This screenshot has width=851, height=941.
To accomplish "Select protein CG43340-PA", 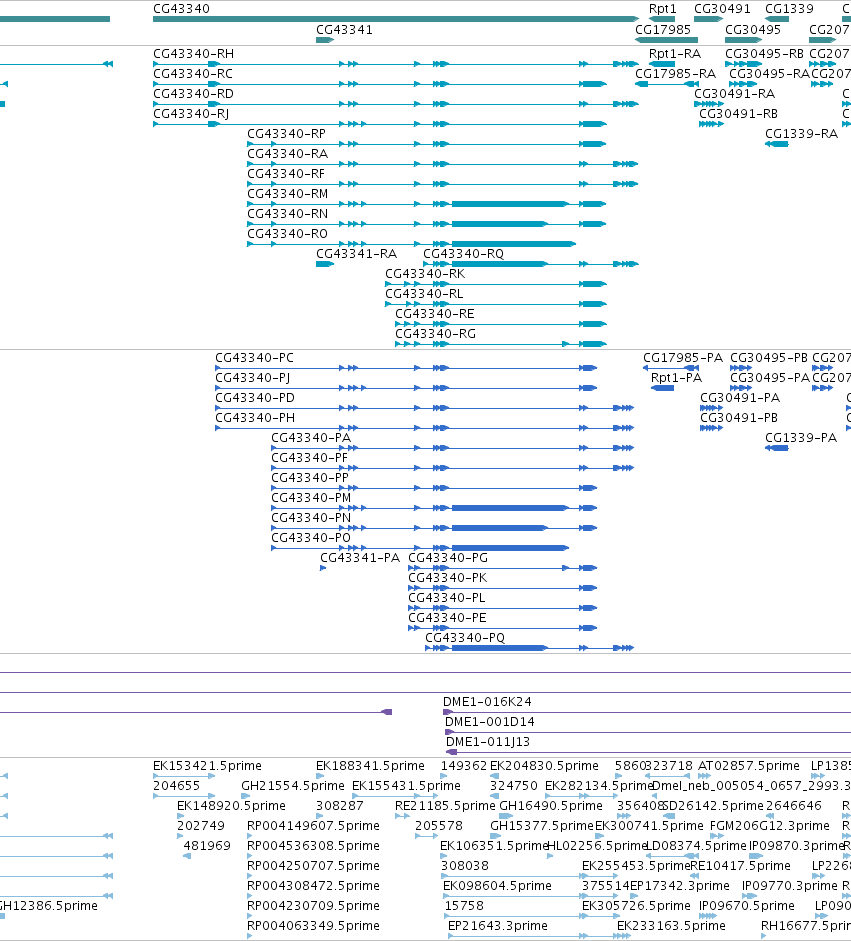I will (x=311, y=438).
